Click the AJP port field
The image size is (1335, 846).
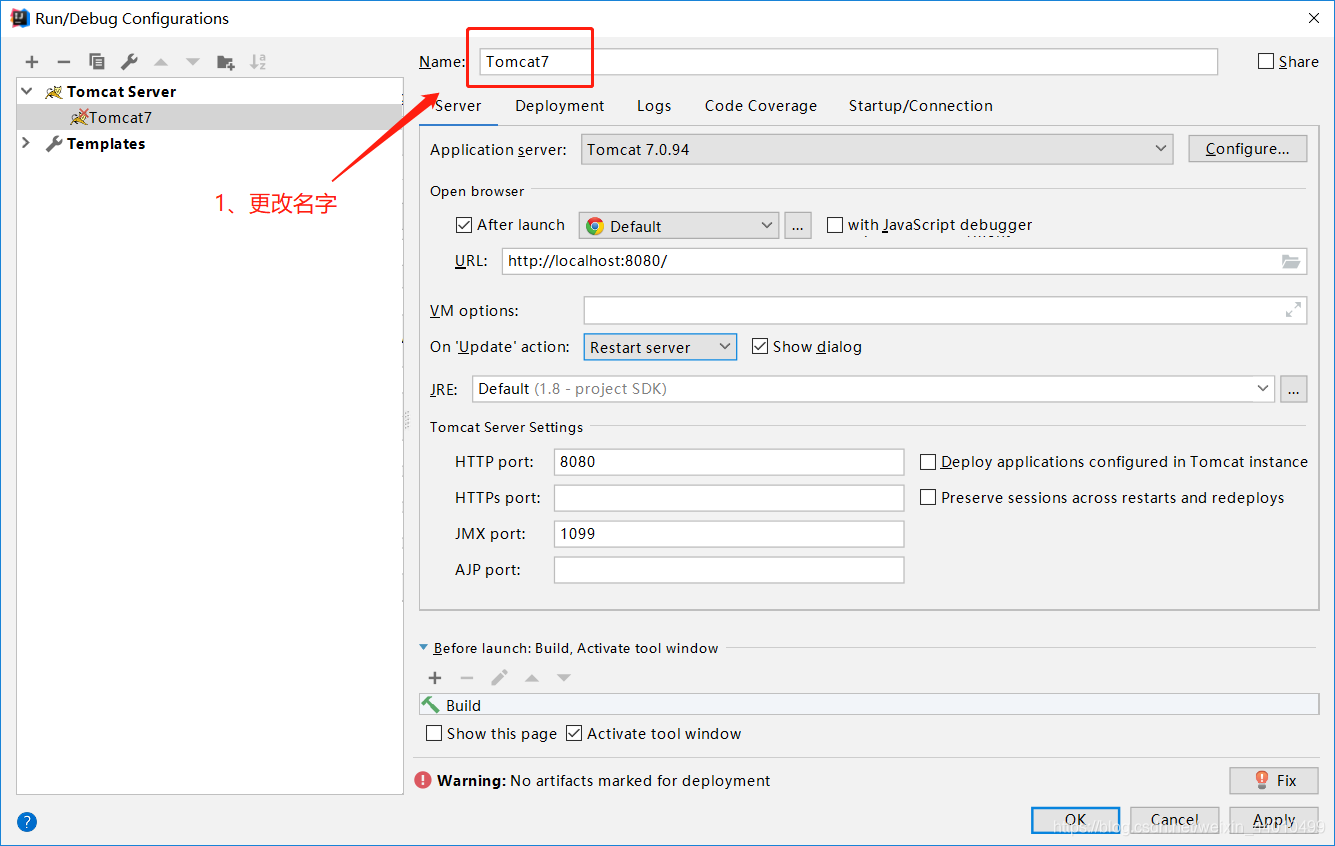[x=729, y=569]
